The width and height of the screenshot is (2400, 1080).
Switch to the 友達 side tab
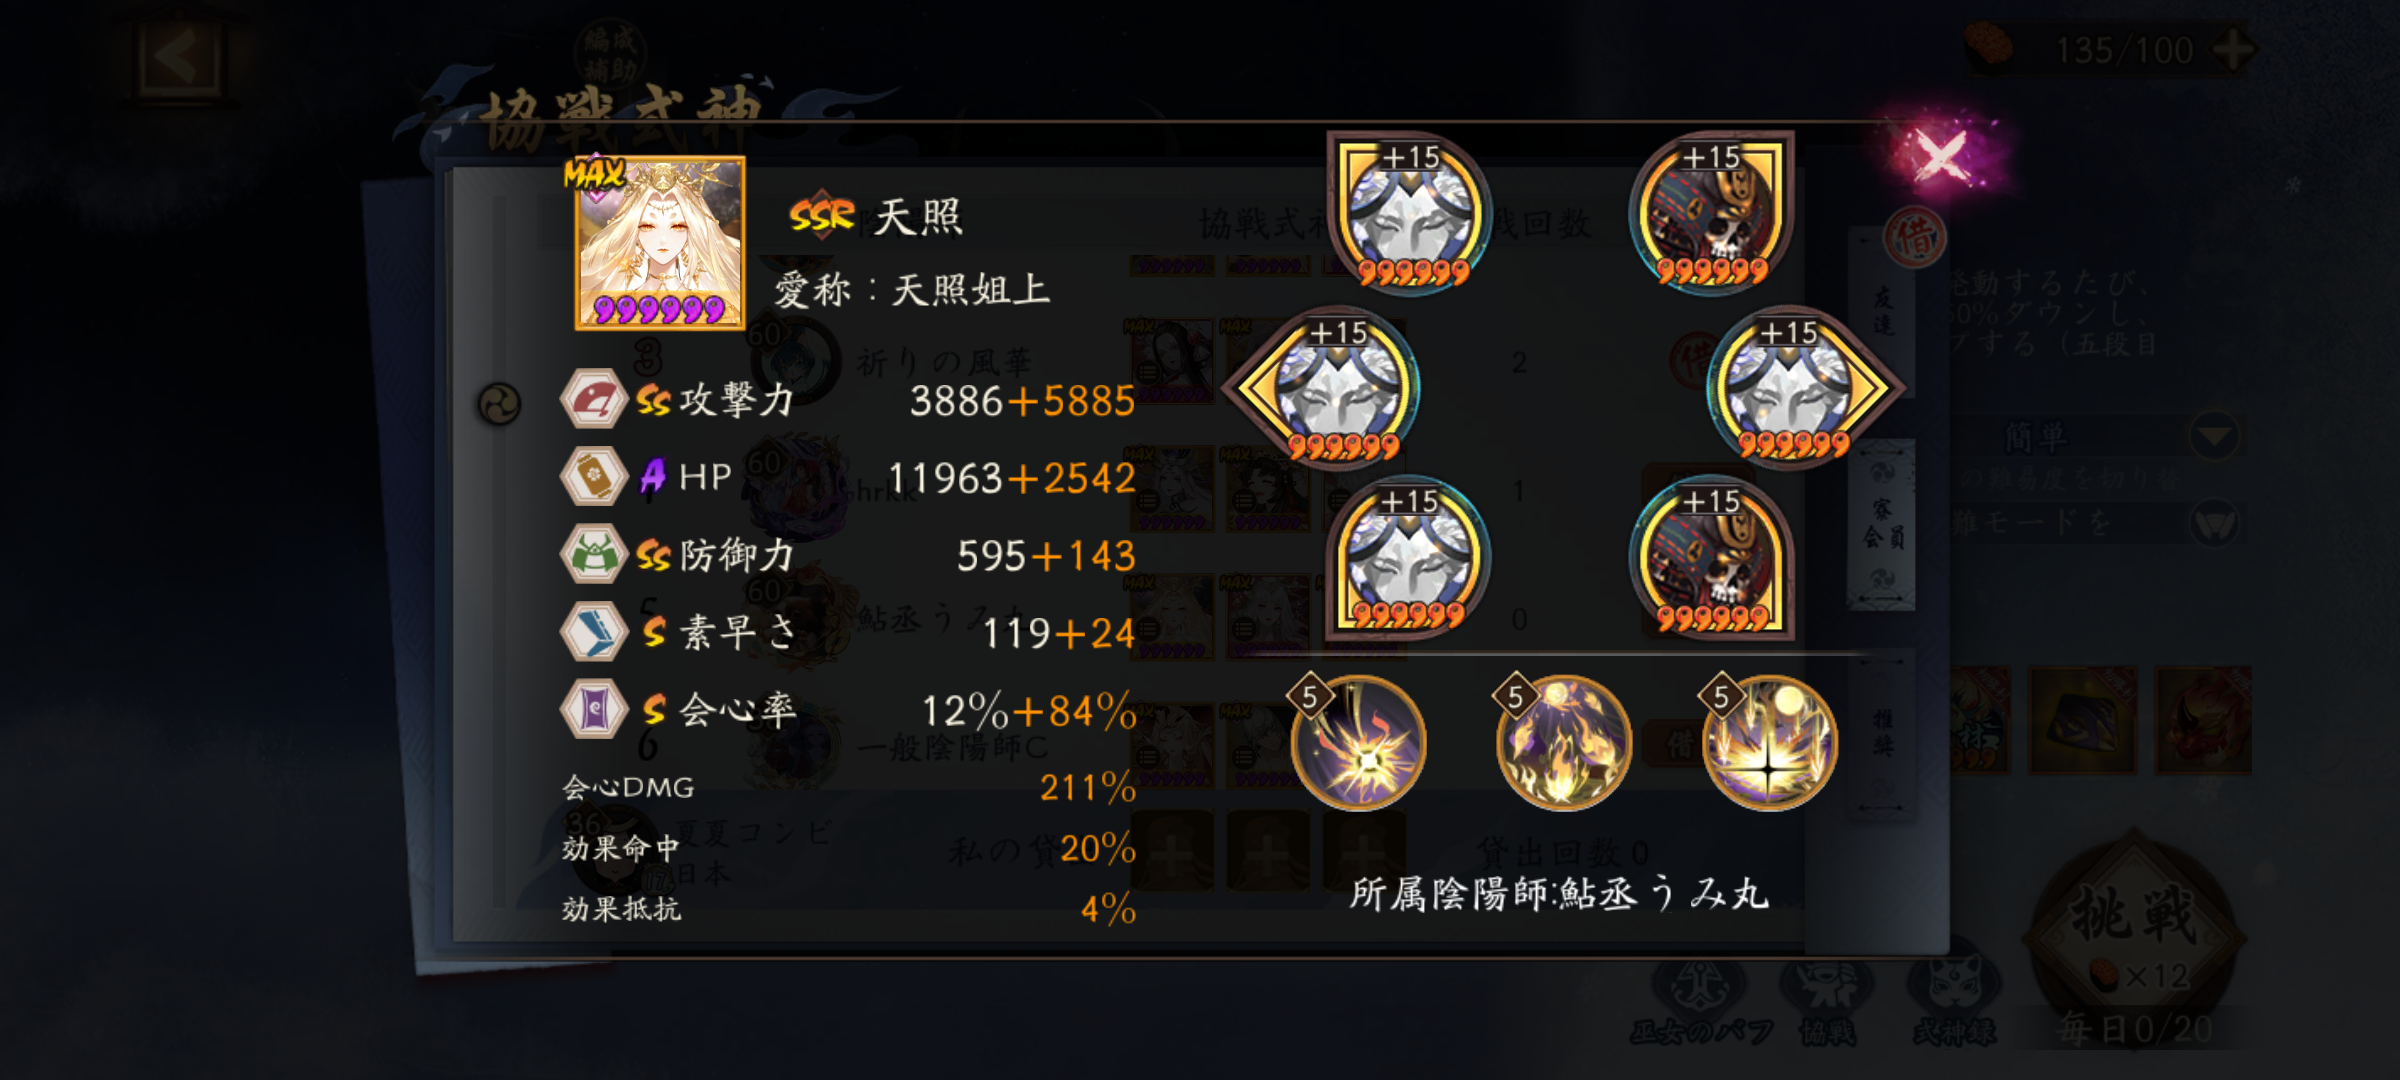pos(1883,311)
